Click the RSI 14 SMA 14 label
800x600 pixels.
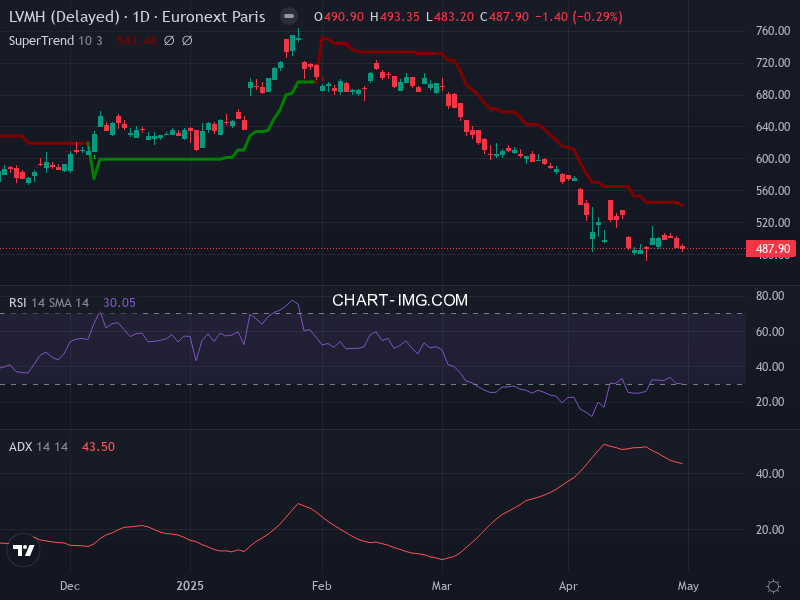point(49,303)
